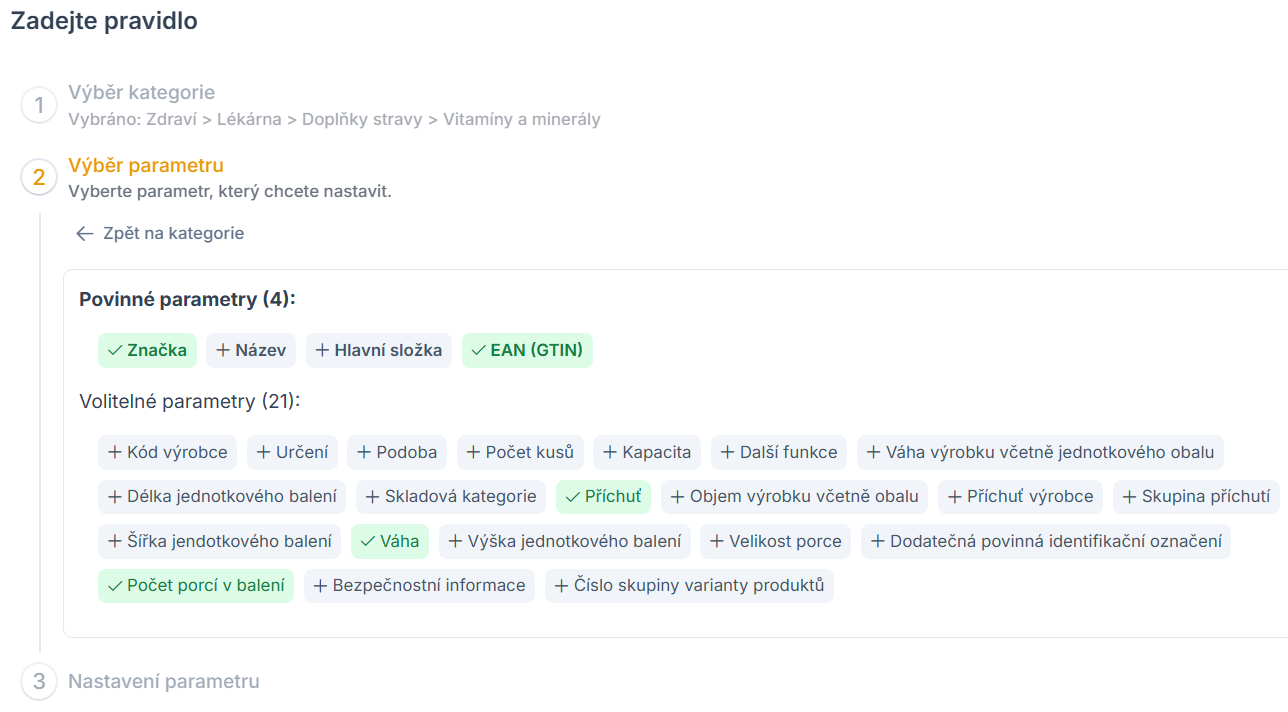Toggle the checked Příchuť parameter
Screen dimensions: 1288x712
(603, 496)
